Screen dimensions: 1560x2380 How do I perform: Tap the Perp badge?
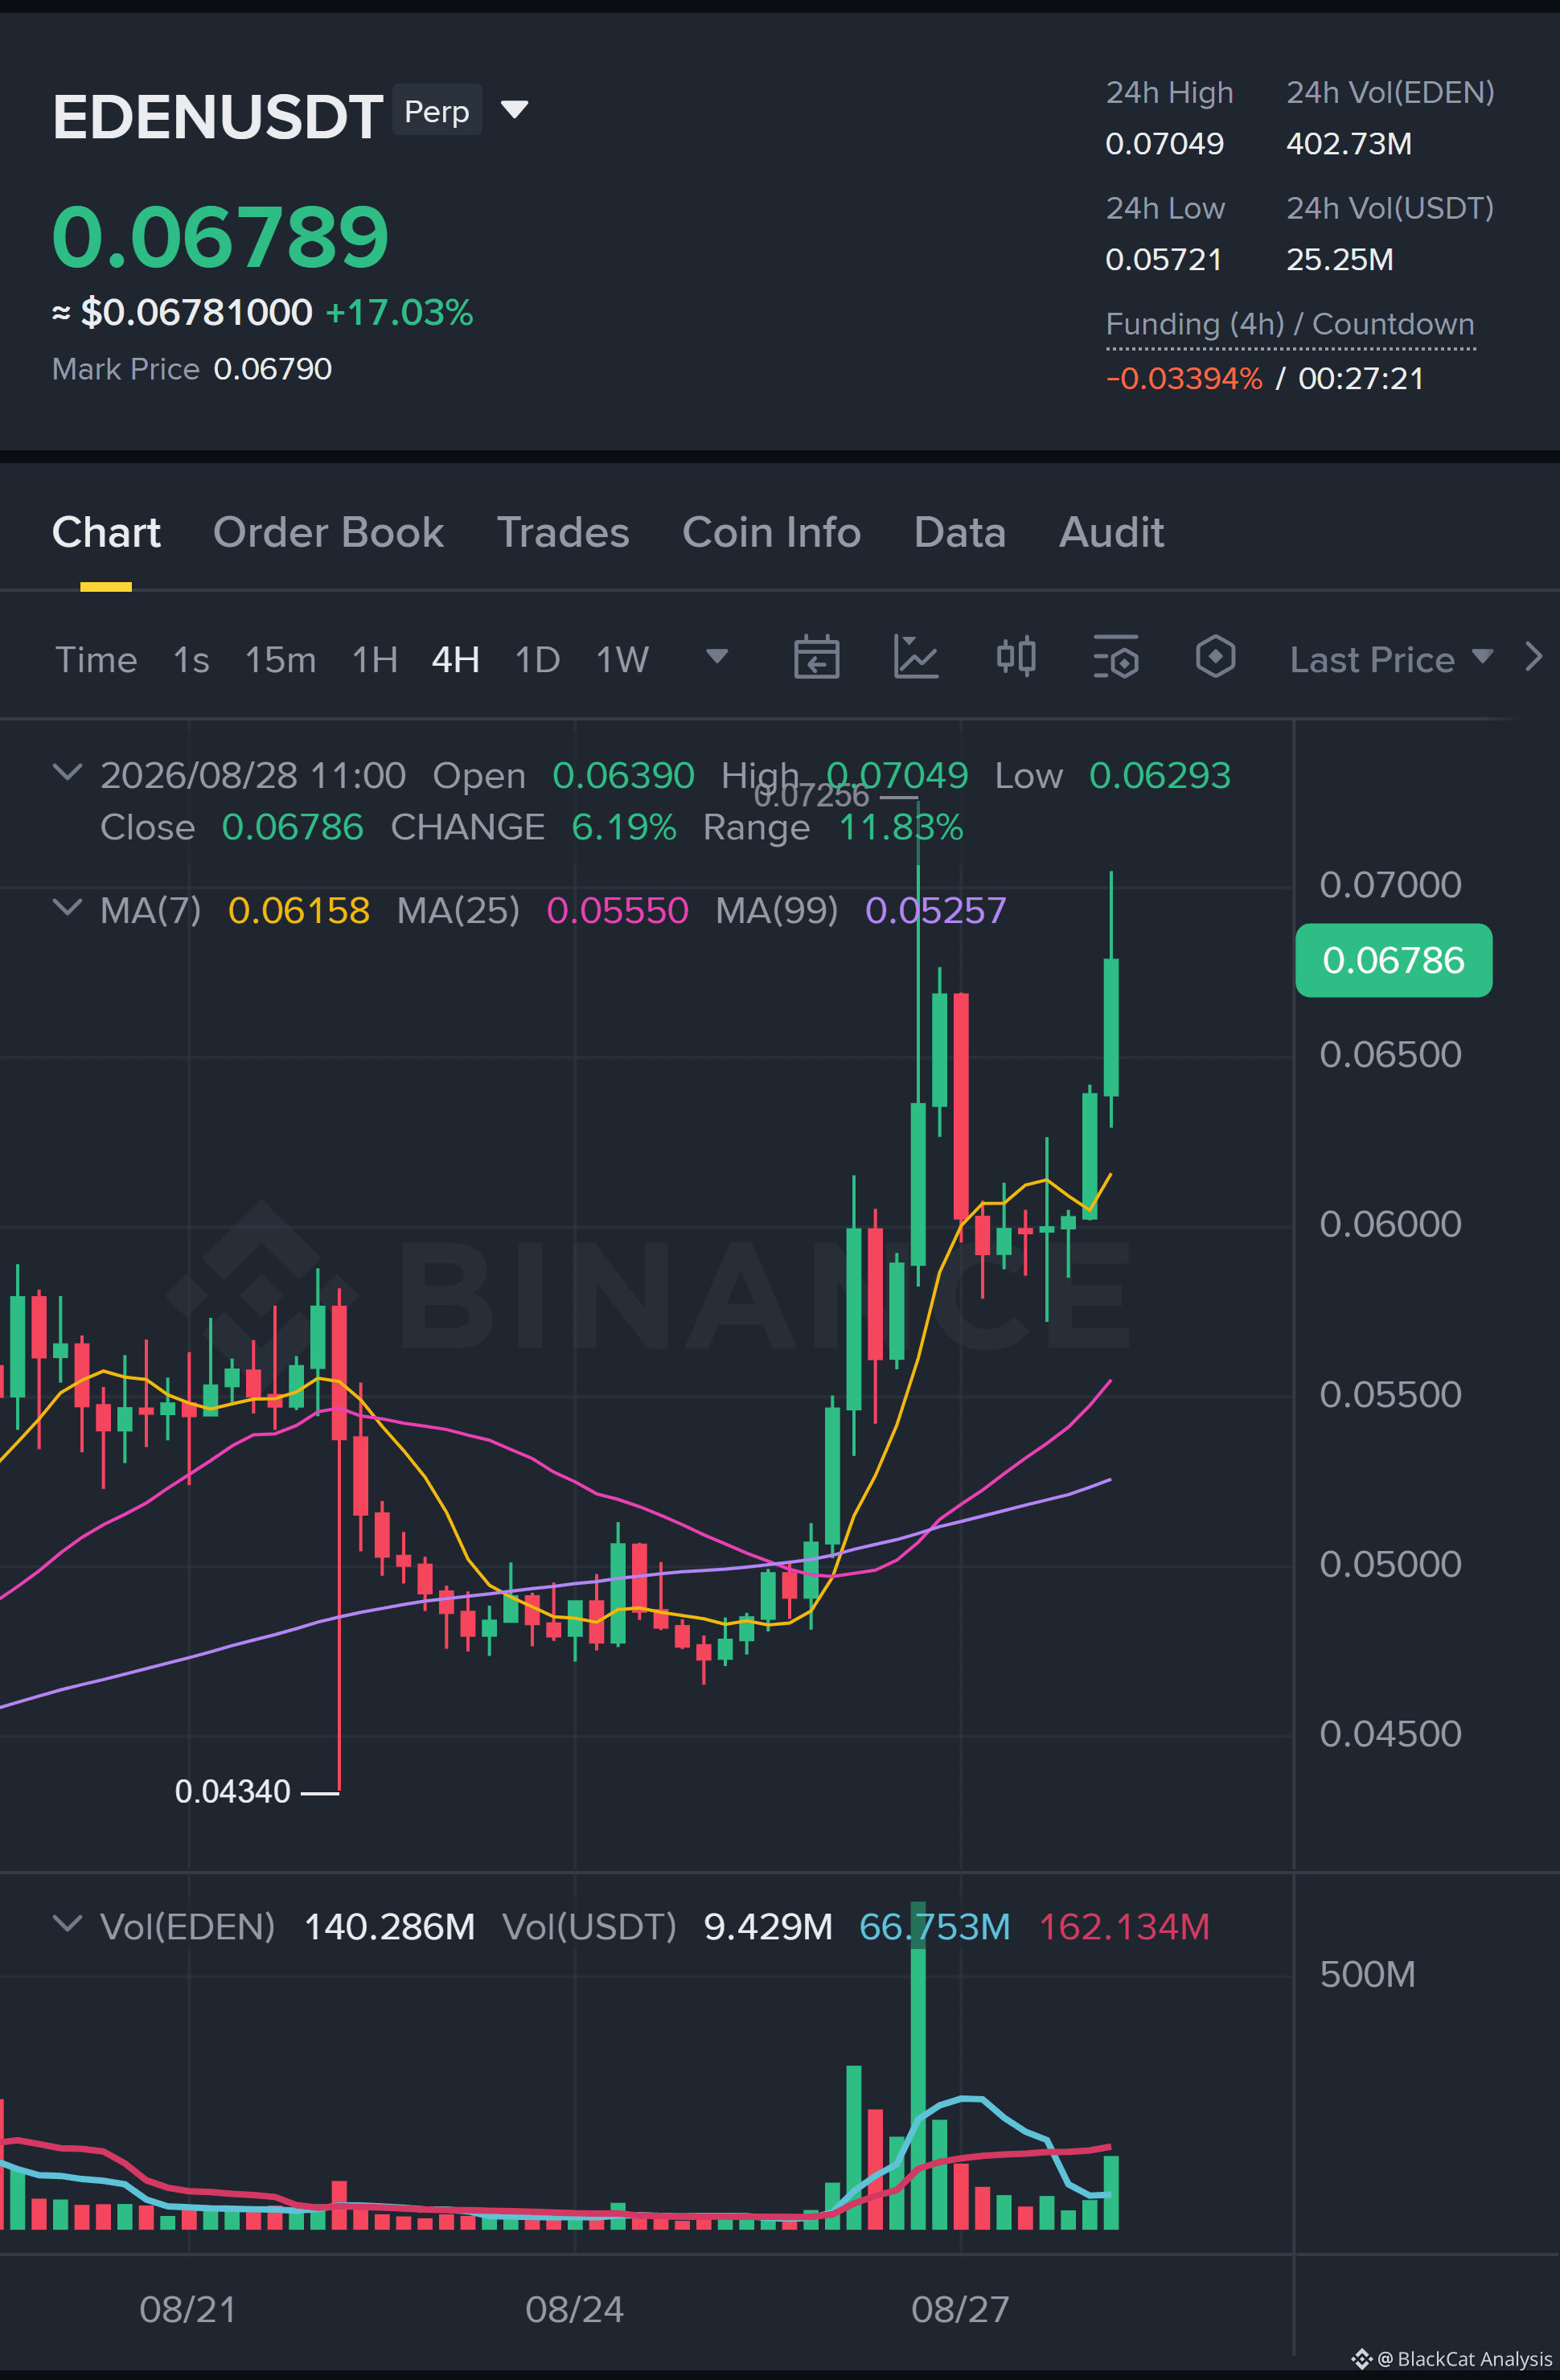pyautogui.click(x=437, y=110)
